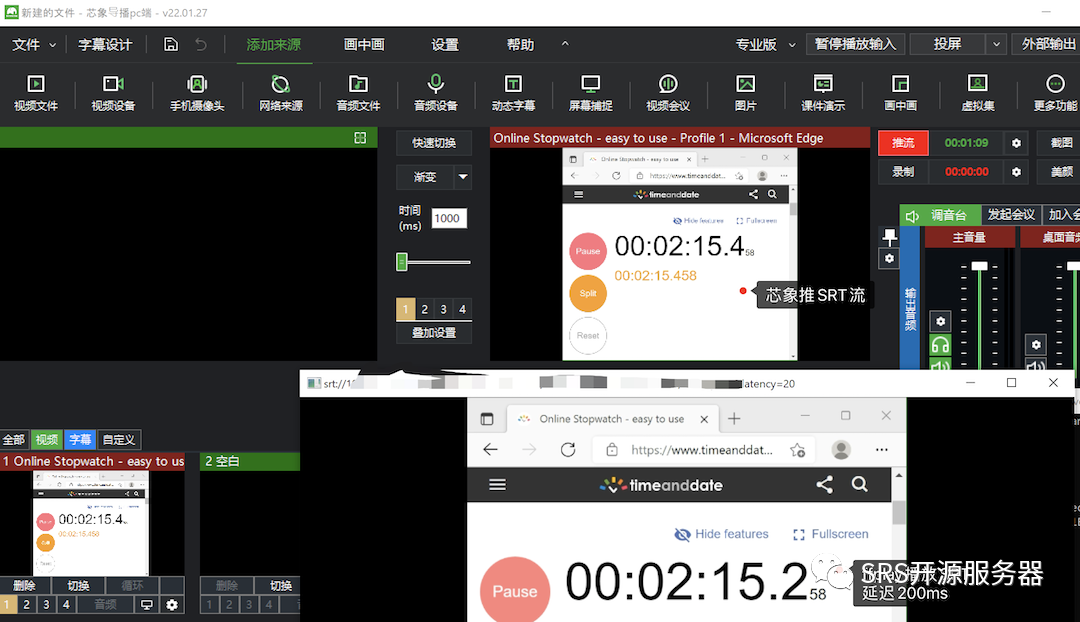
Task: Switch to the 添加来源 tab
Action: [x=273, y=45]
